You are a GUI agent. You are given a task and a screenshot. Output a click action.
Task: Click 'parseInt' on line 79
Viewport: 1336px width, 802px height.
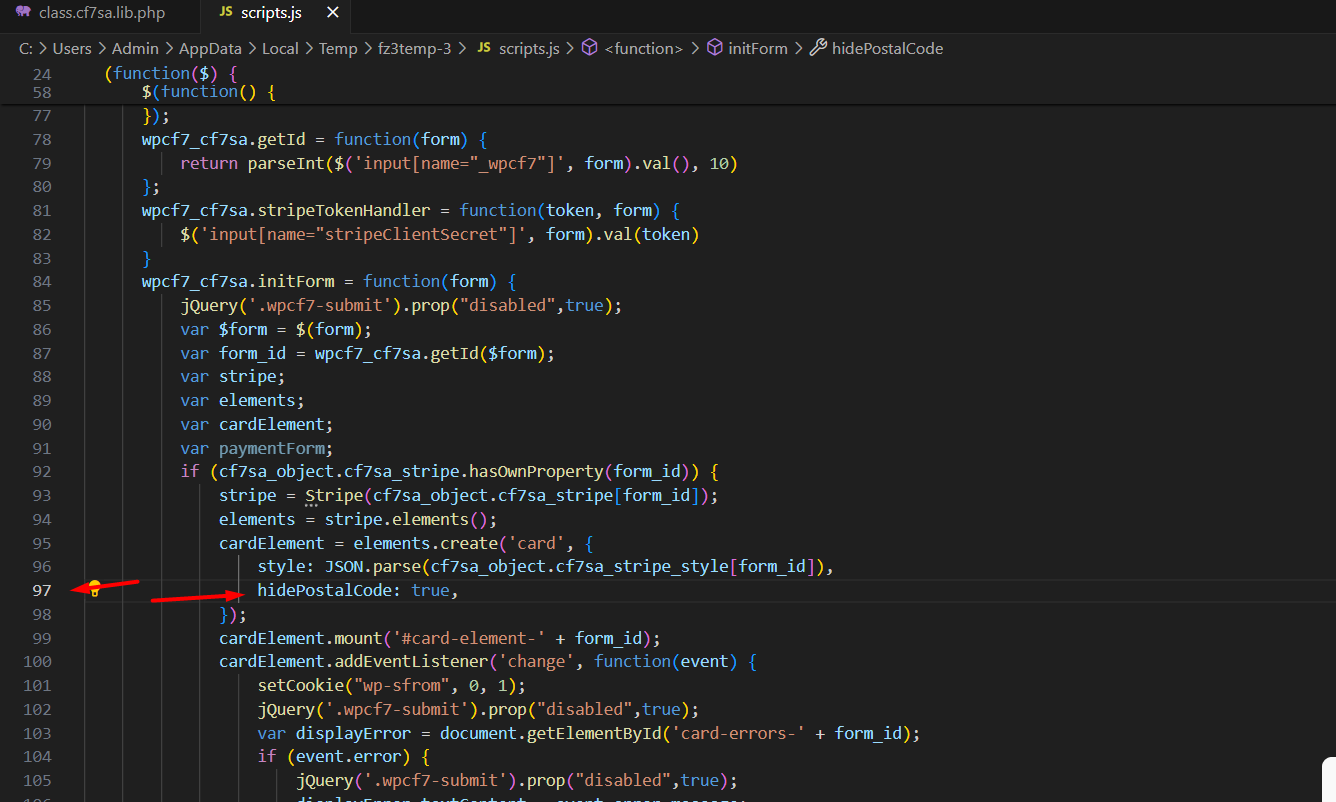point(286,163)
